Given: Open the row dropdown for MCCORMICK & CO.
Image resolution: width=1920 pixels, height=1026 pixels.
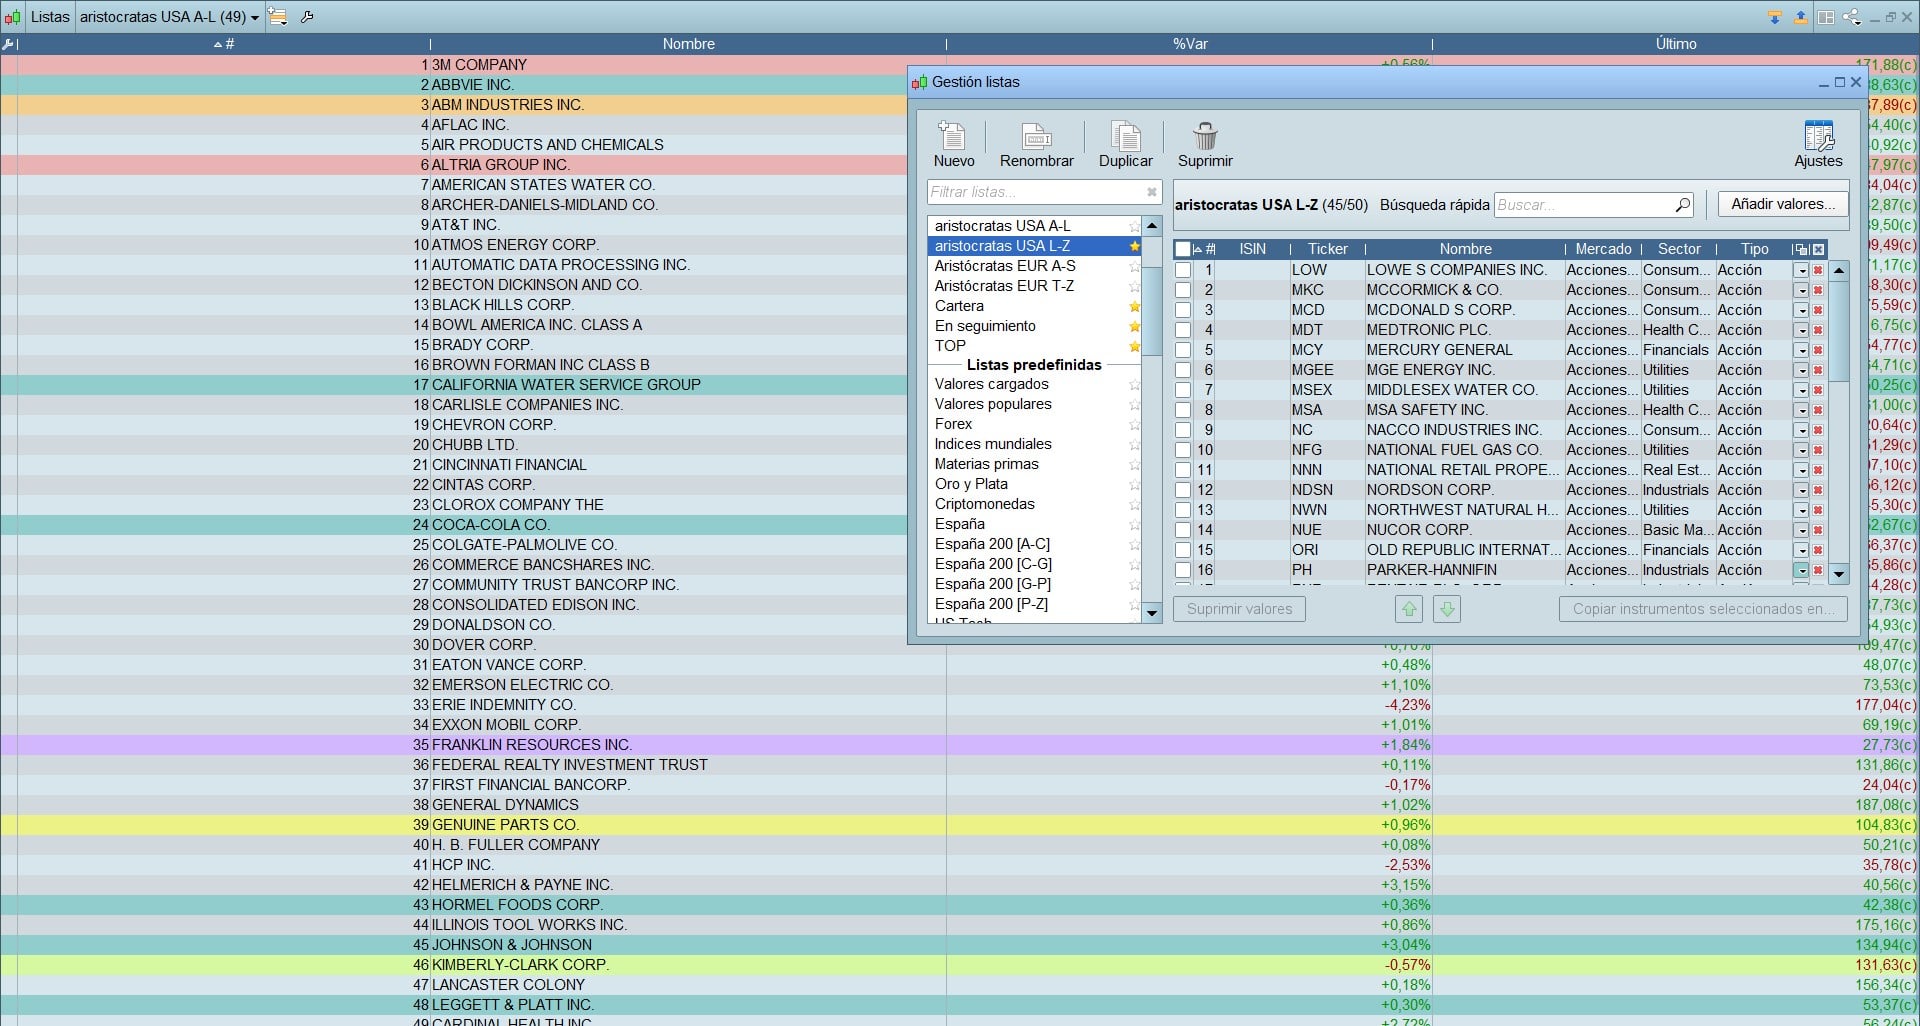Looking at the screenshot, I should pos(1801,290).
